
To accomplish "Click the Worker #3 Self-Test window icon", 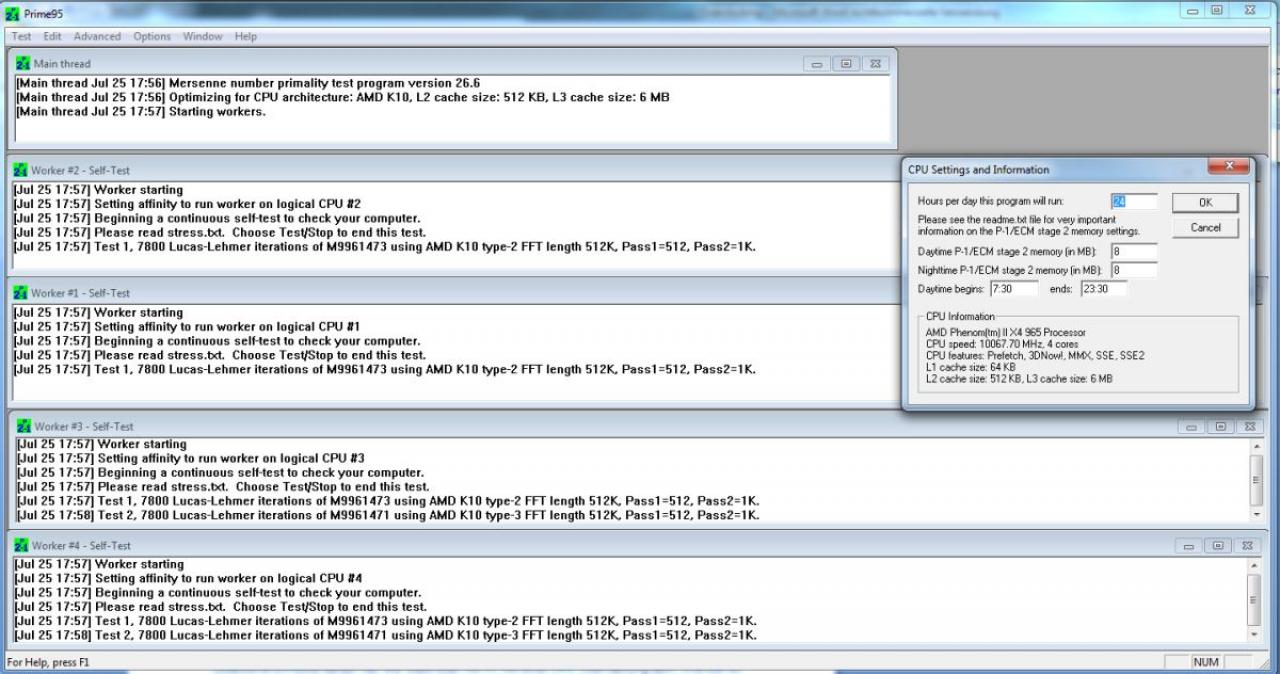I will (x=24, y=426).
